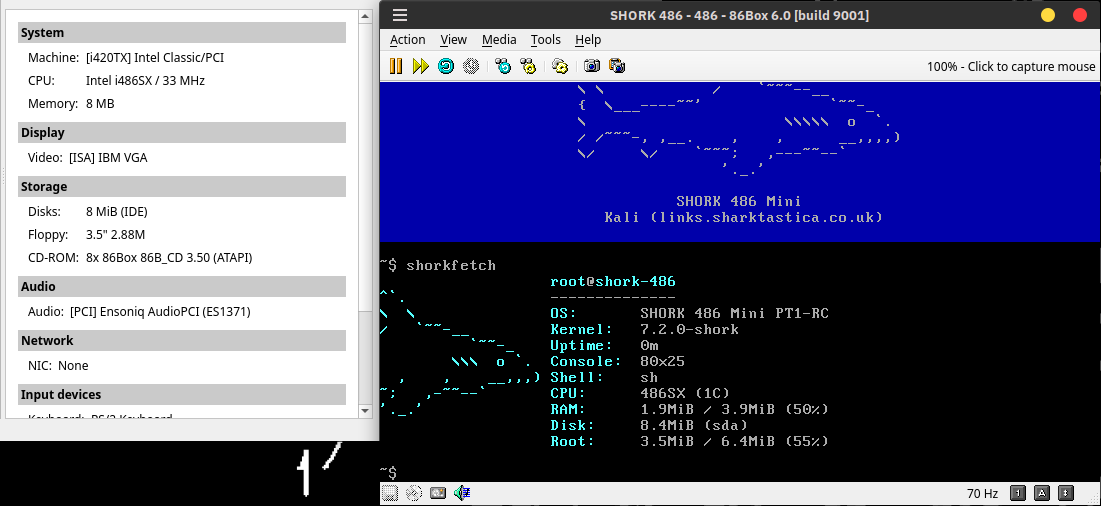Click the Disk value '8.4MiB (sda)'

694,425
